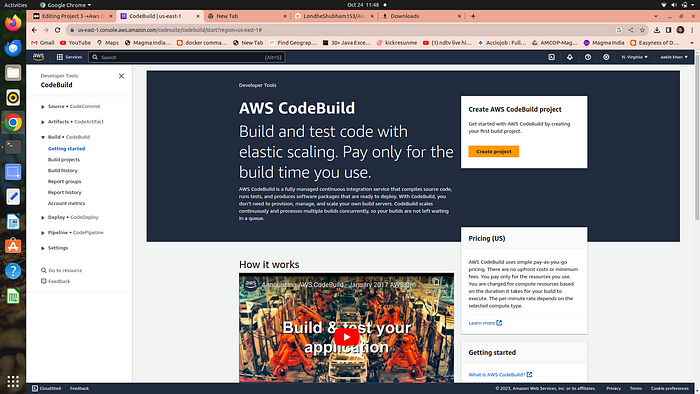Open the Chrome tab search dropdown
This screenshot has width=700, height=394.
(655, 16)
